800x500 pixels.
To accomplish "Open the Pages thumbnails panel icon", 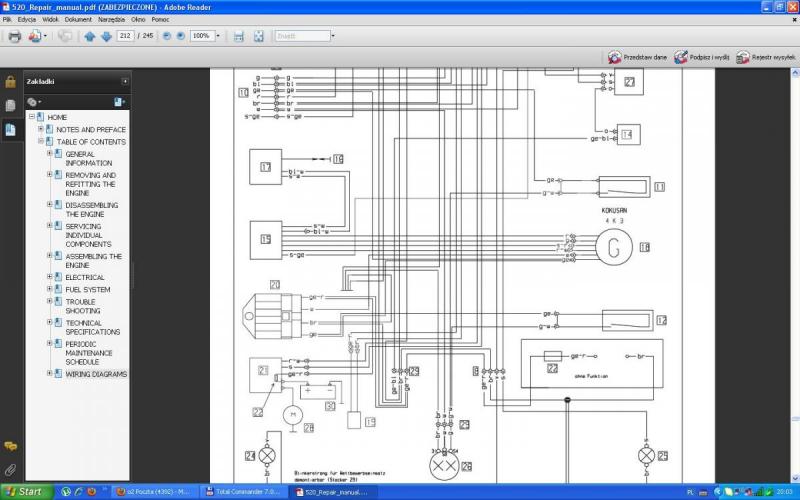I will click(10, 105).
